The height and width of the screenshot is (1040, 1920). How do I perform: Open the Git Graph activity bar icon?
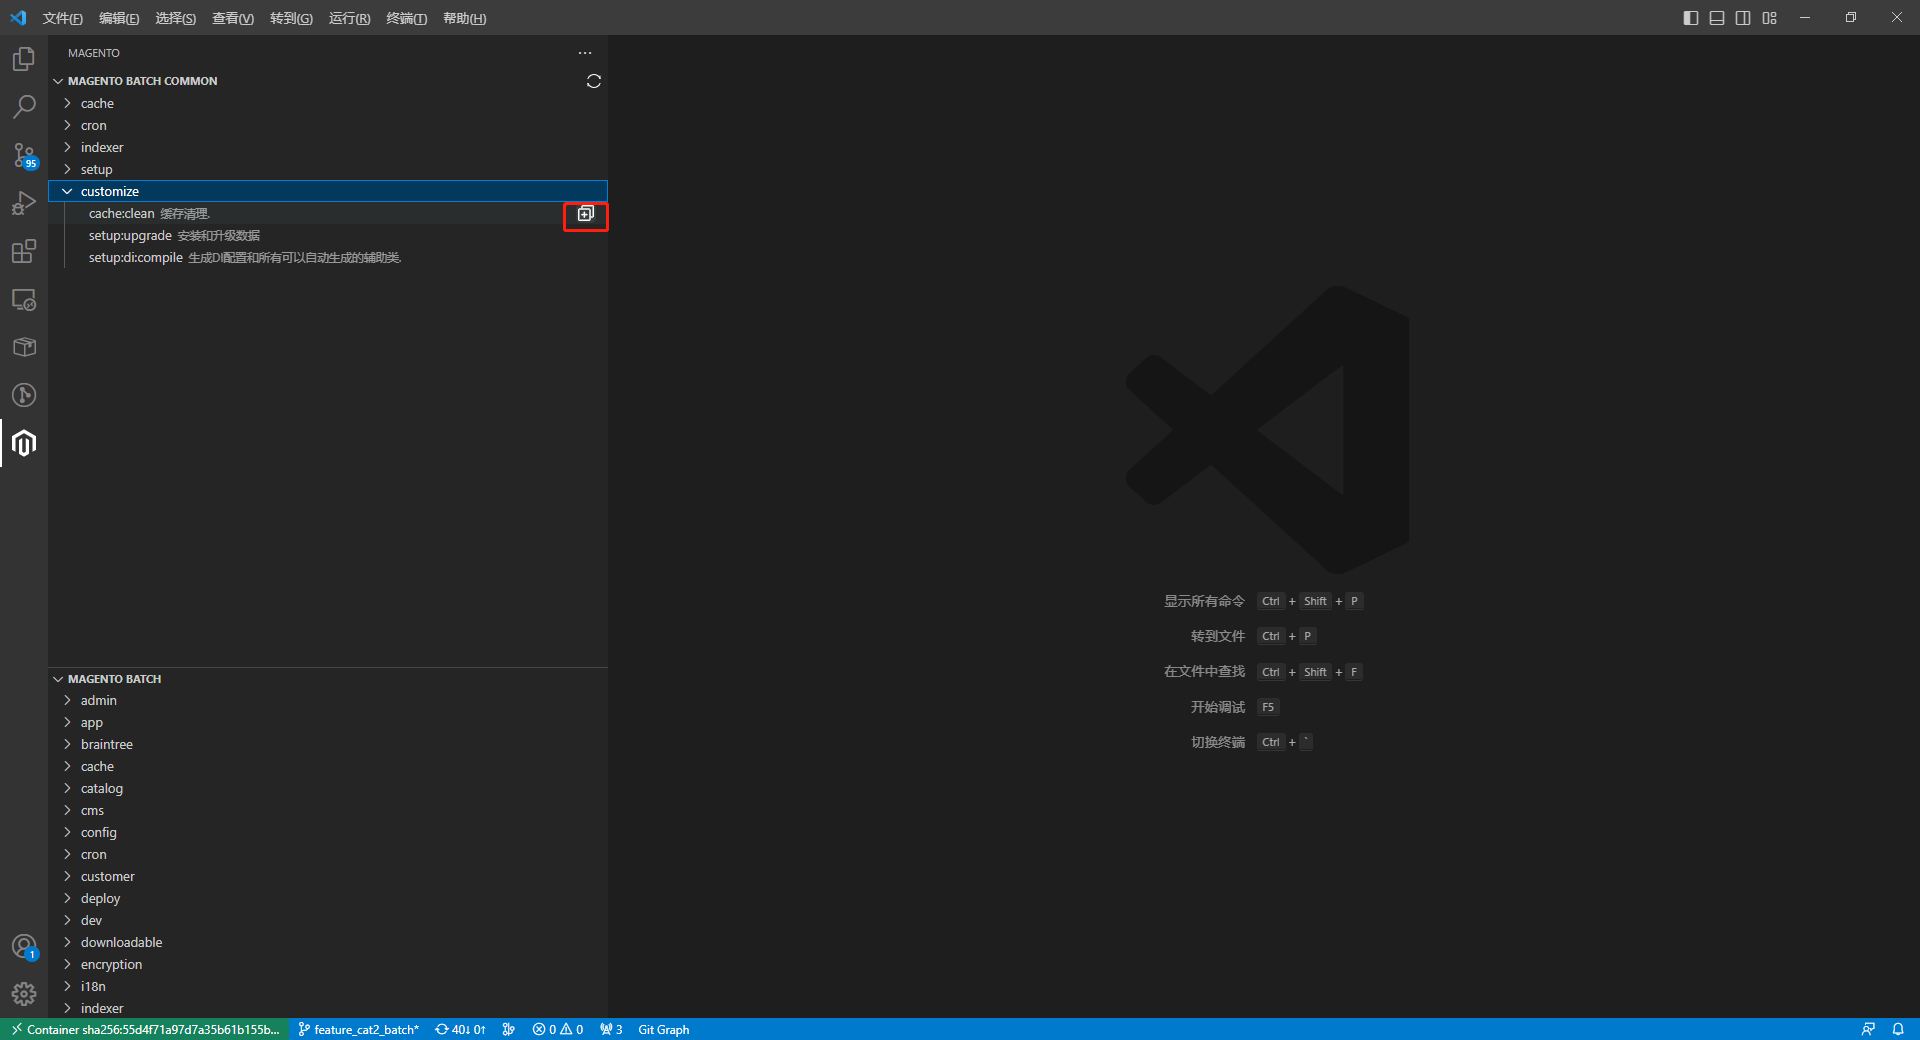(24, 395)
